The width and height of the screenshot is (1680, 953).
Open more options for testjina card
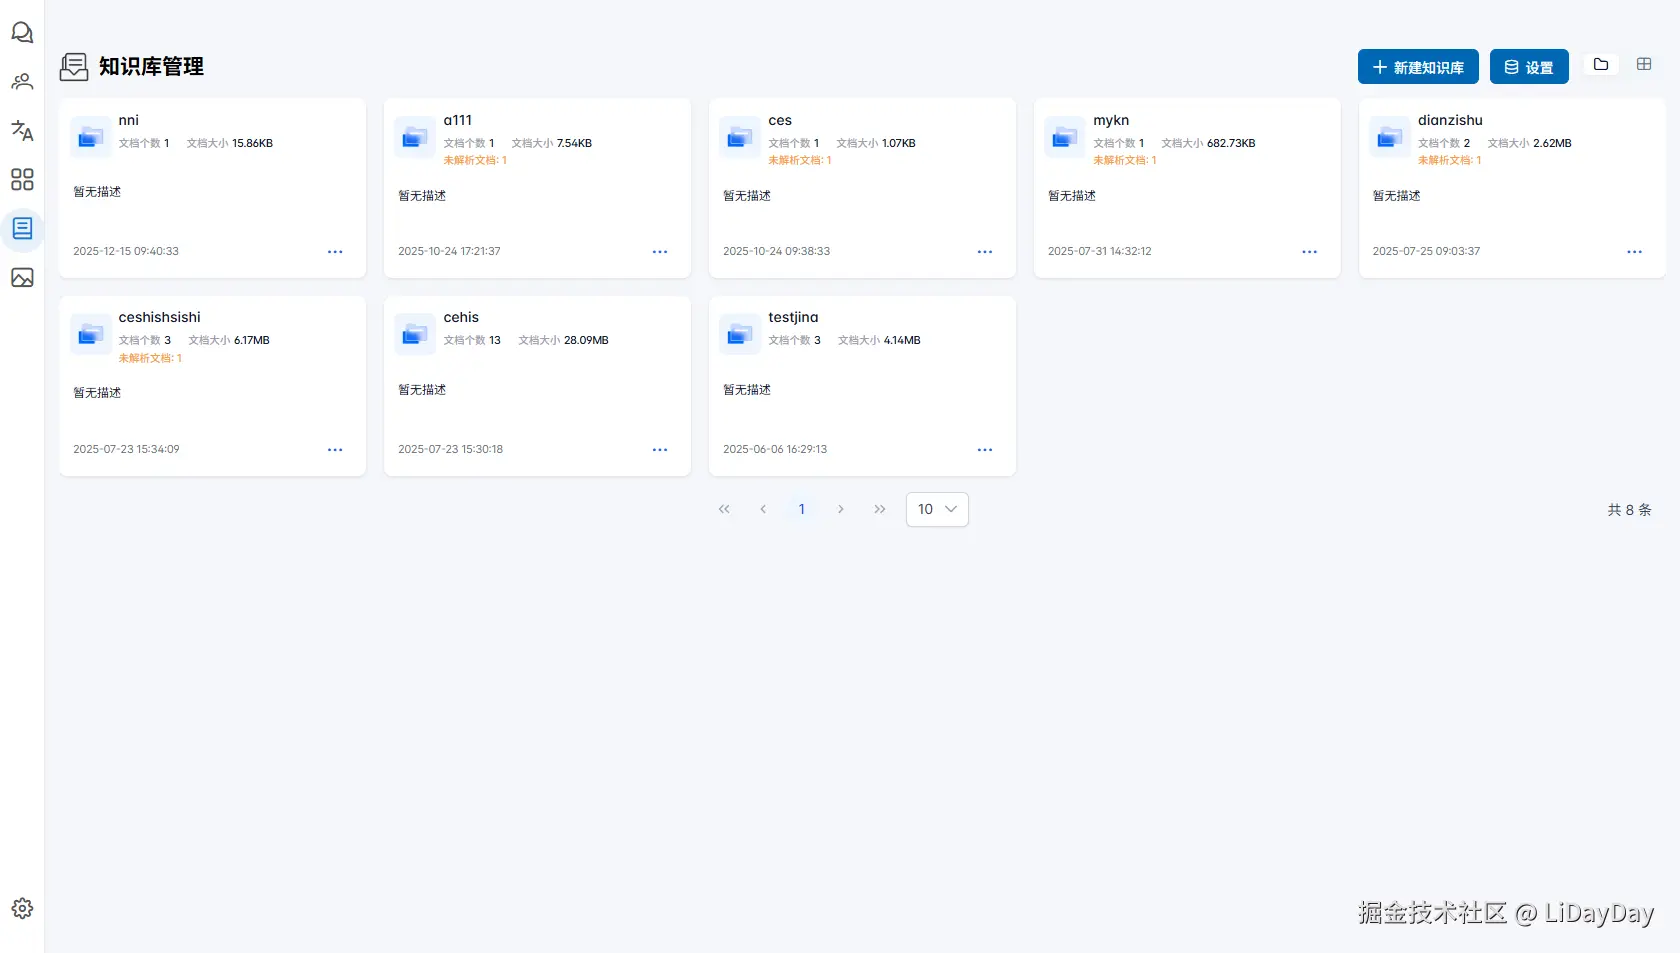point(985,450)
